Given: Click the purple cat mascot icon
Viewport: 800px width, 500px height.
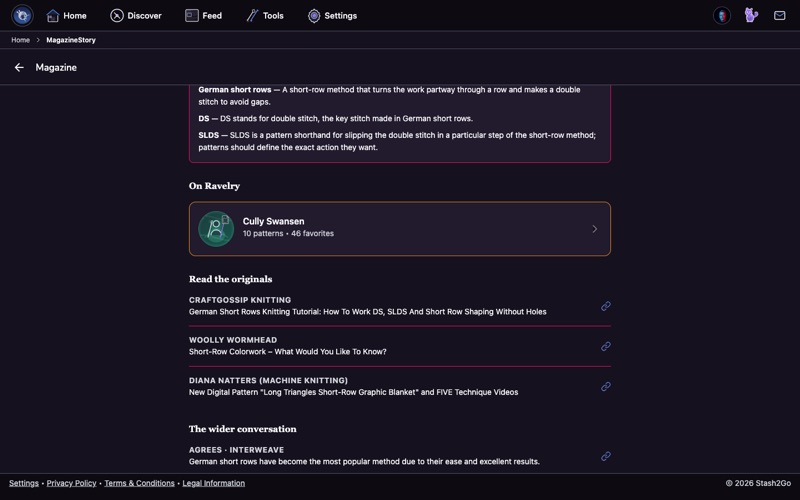Looking at the screenshot, I should coord(751,15).
